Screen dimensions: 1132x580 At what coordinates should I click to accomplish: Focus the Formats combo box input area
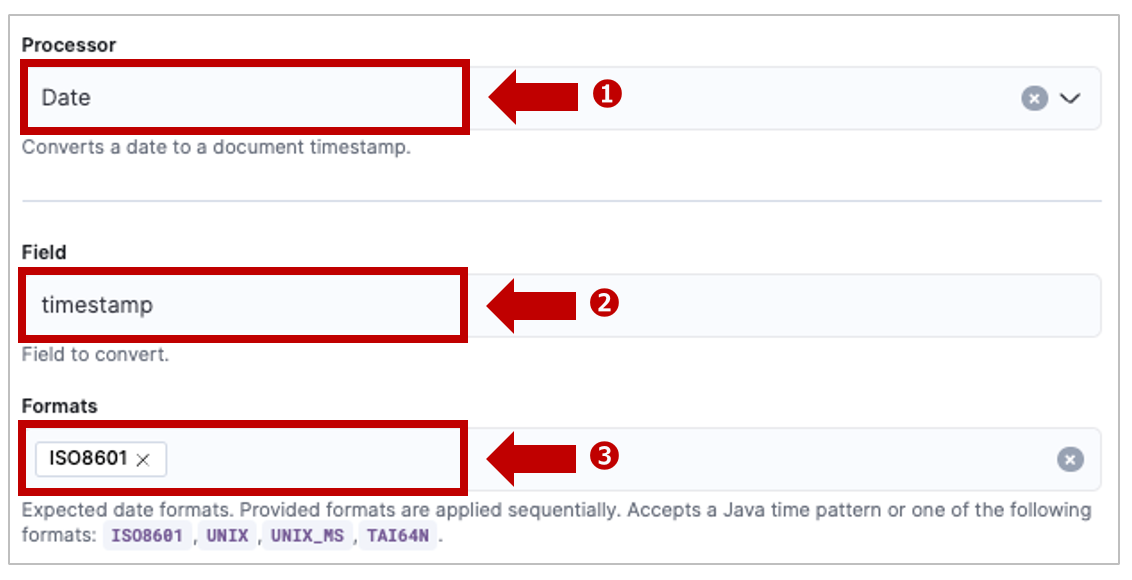(606, 459)
